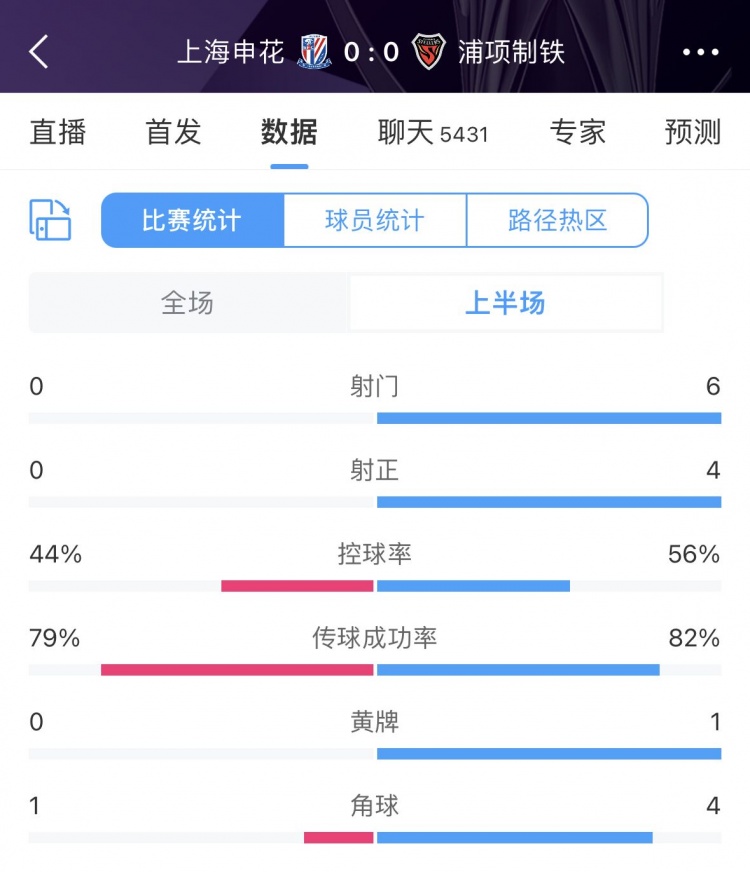Open the 预测 prediction tab
Image resolution: width=750 pixels, height=872 pixels.
coord(692,132)
